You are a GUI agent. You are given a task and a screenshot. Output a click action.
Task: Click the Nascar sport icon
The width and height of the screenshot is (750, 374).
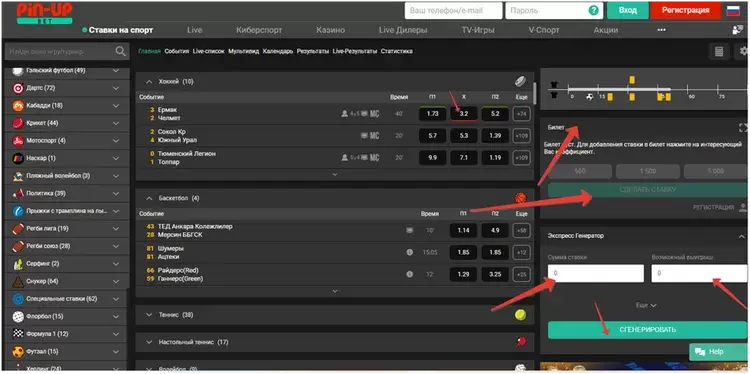(18, 158)
